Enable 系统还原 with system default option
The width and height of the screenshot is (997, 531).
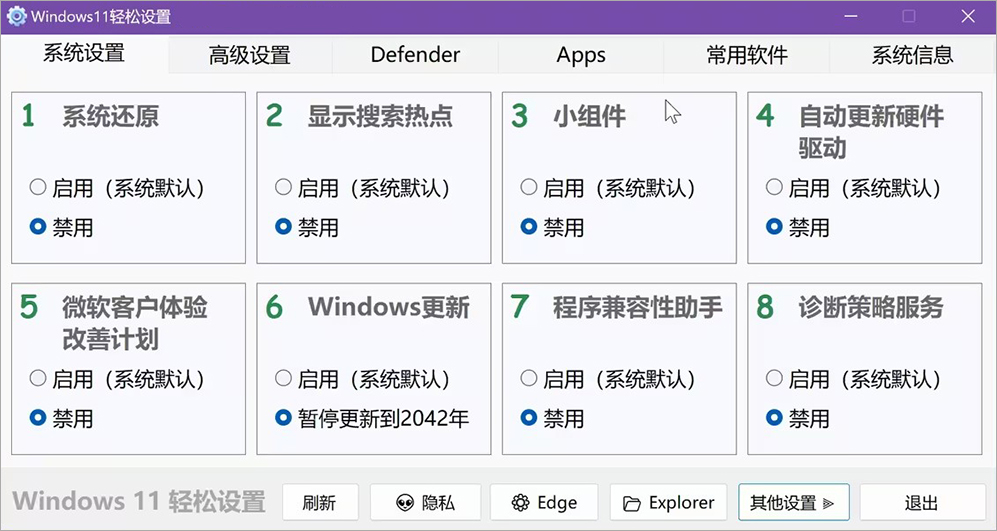[38, 187]
